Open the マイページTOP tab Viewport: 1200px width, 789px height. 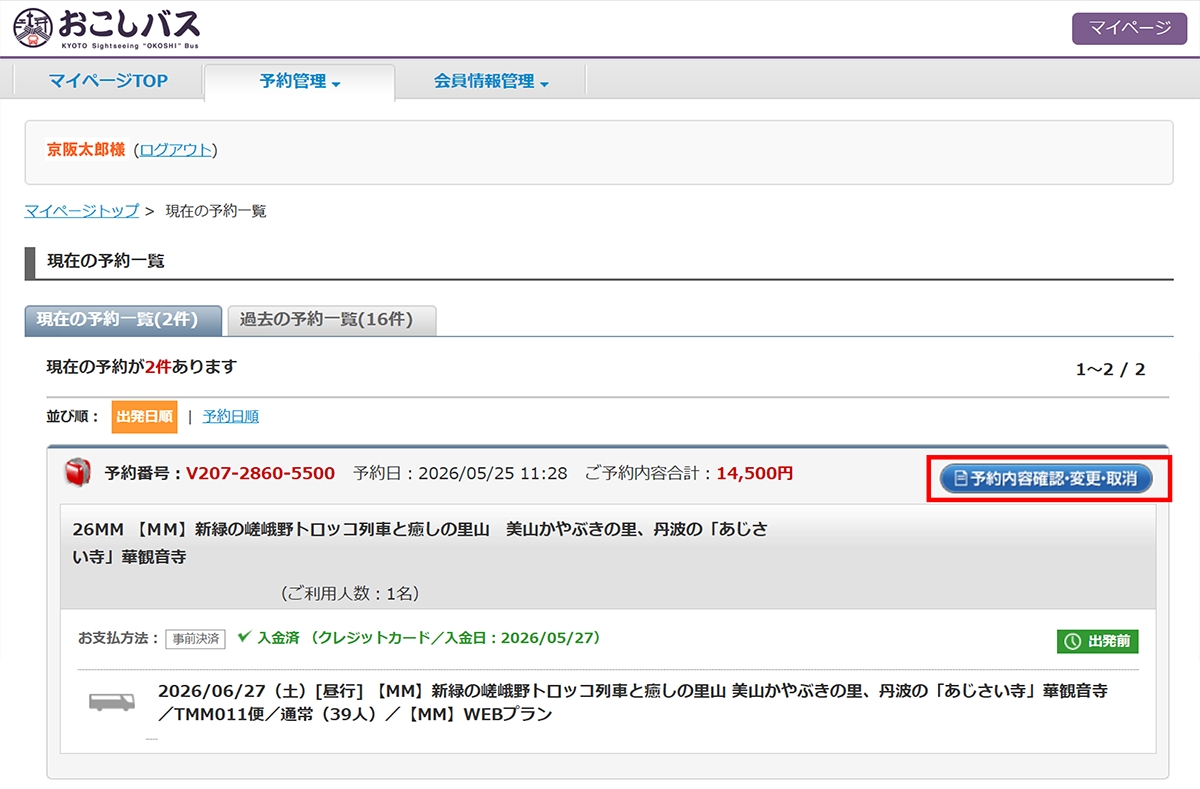(x=108, y=81)
